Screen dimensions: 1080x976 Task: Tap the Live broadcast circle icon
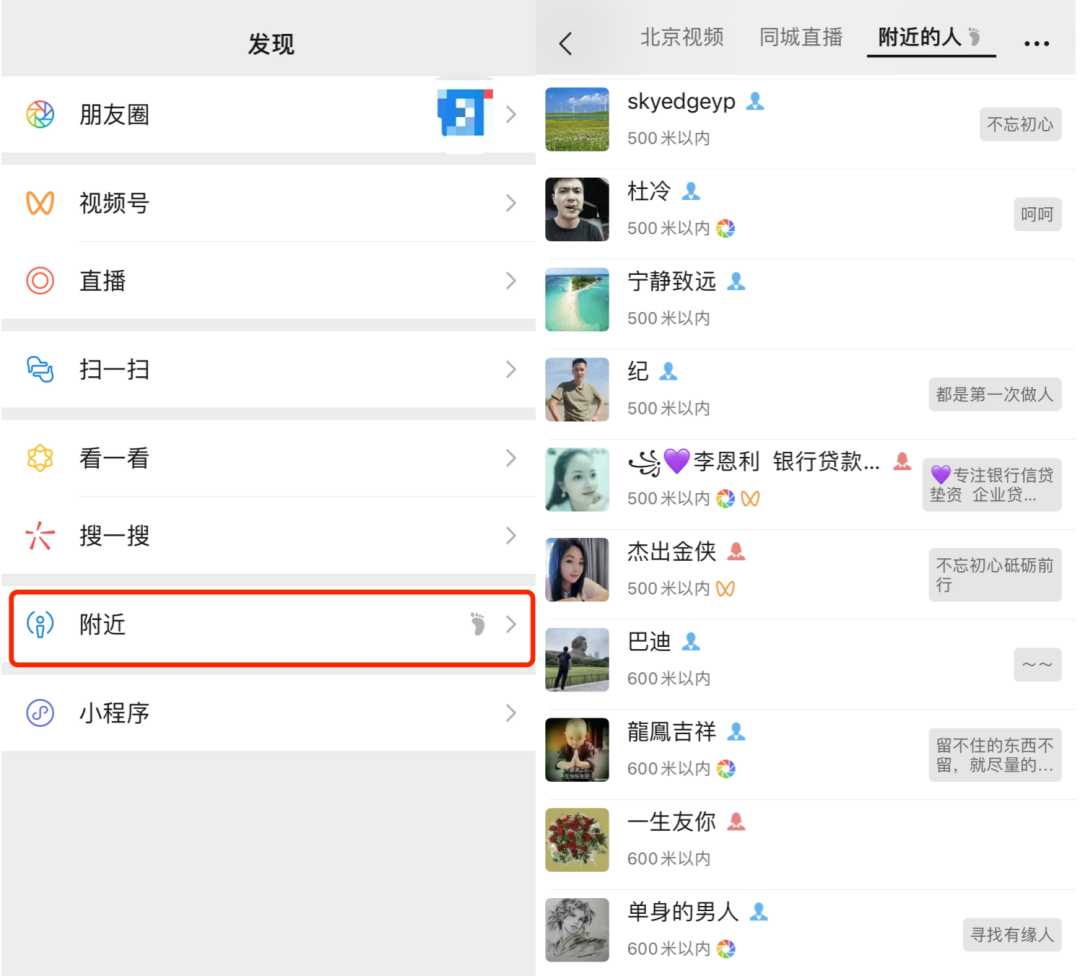[40, 281]
